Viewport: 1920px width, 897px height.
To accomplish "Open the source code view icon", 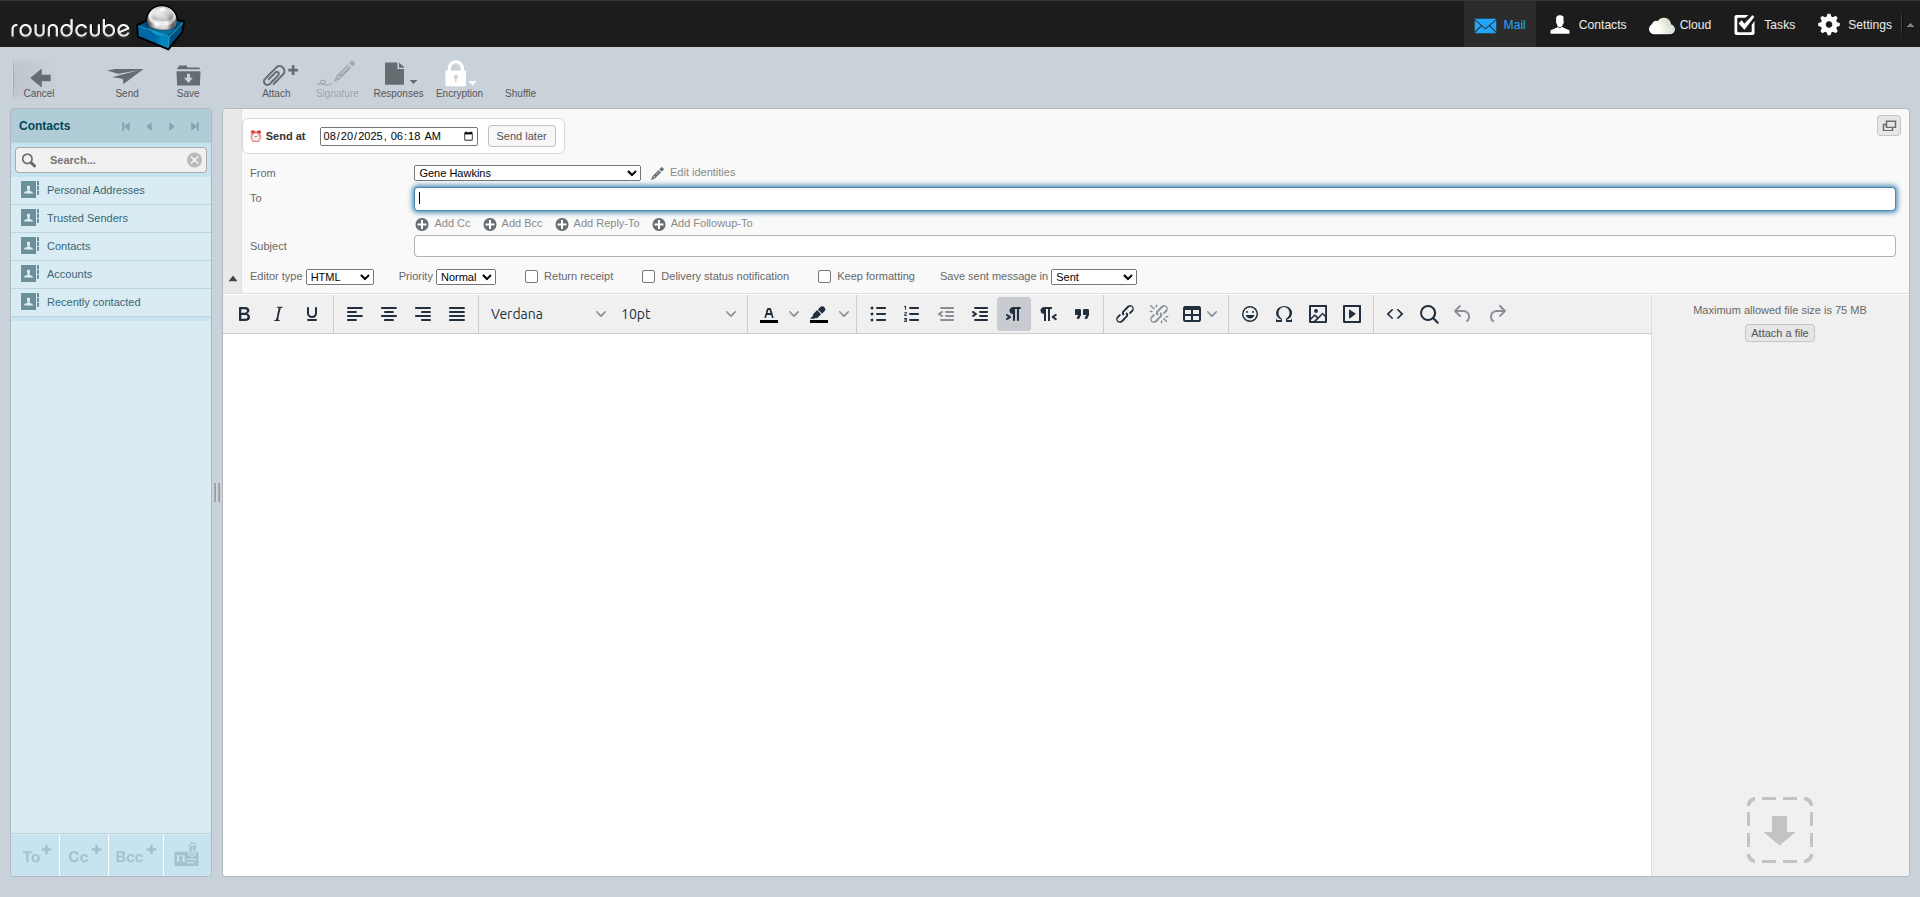I will click(x=1394, y=314).
